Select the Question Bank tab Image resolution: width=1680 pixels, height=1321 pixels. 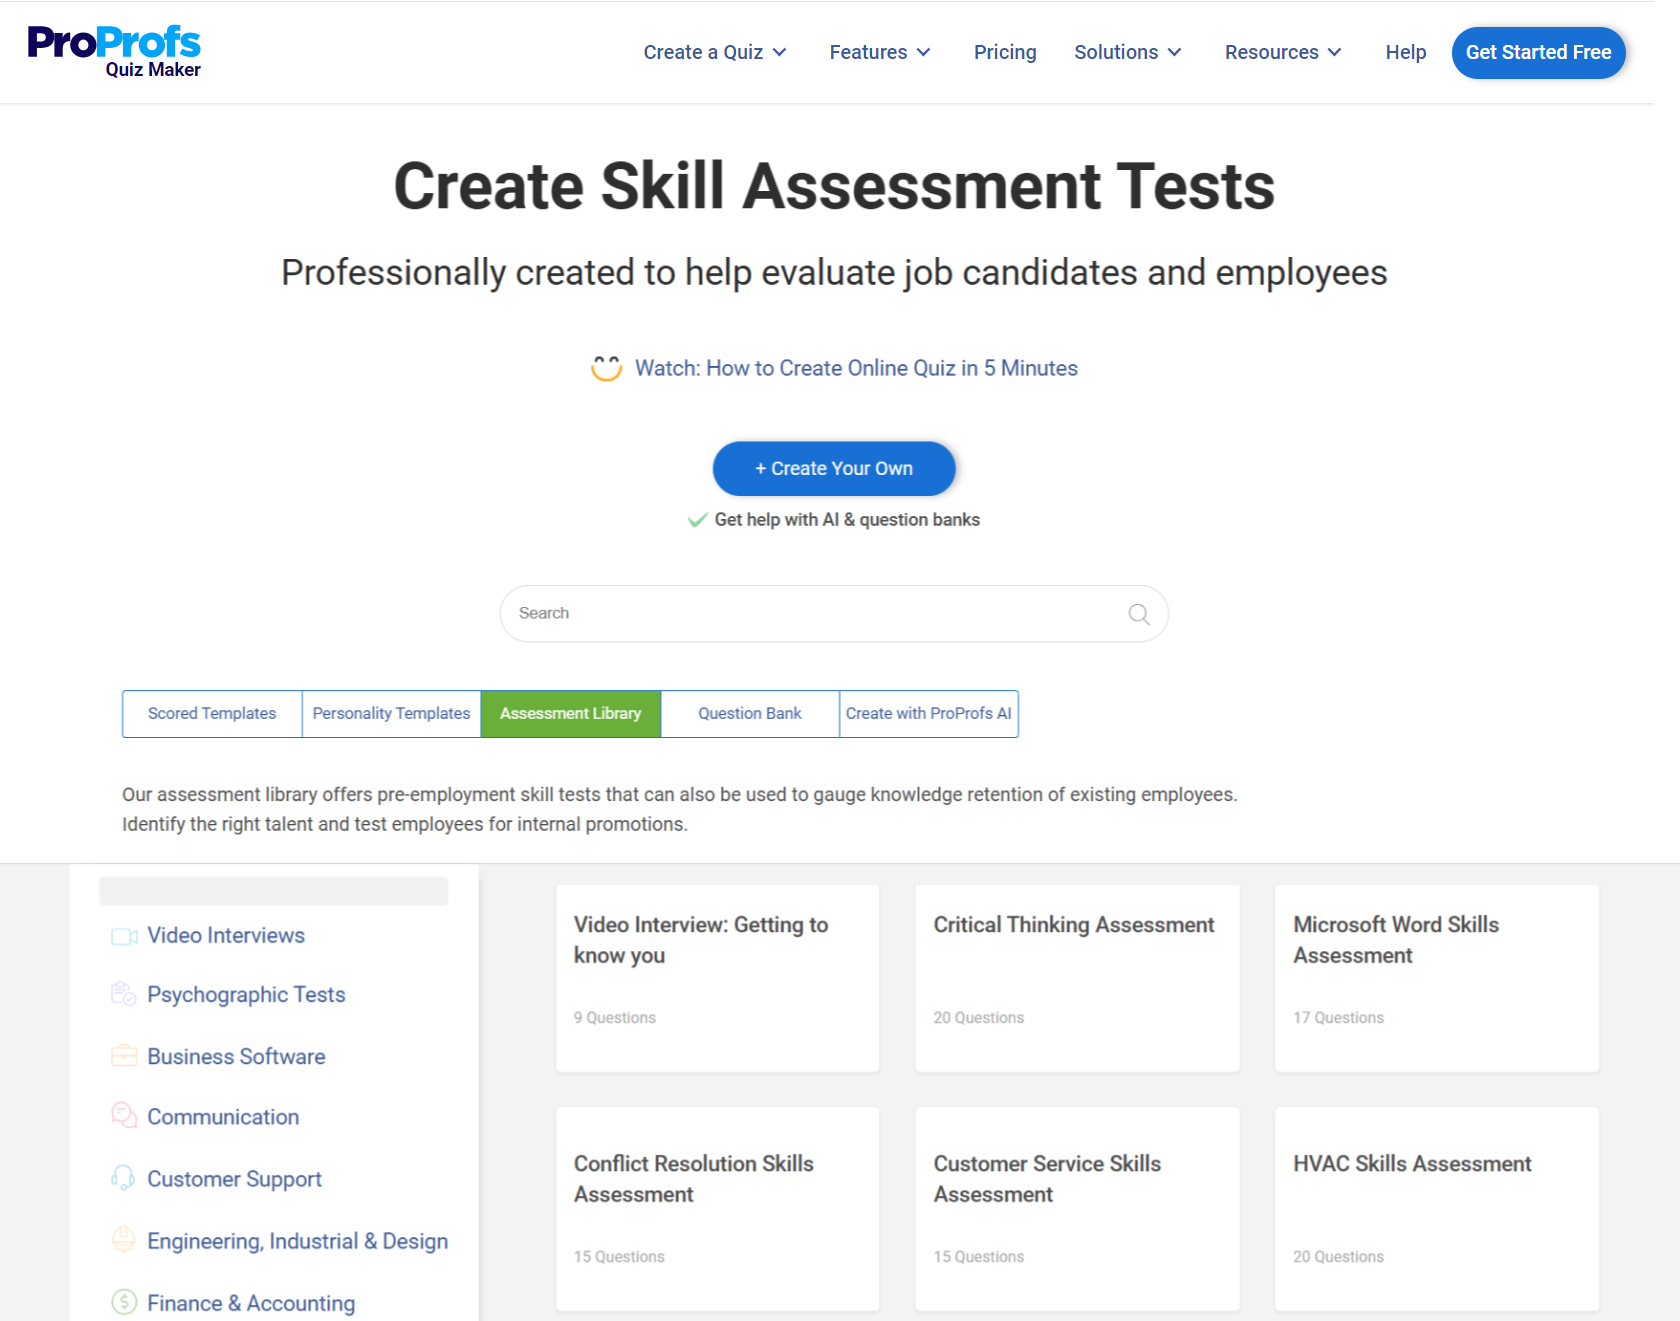click(x=750, y=714)
